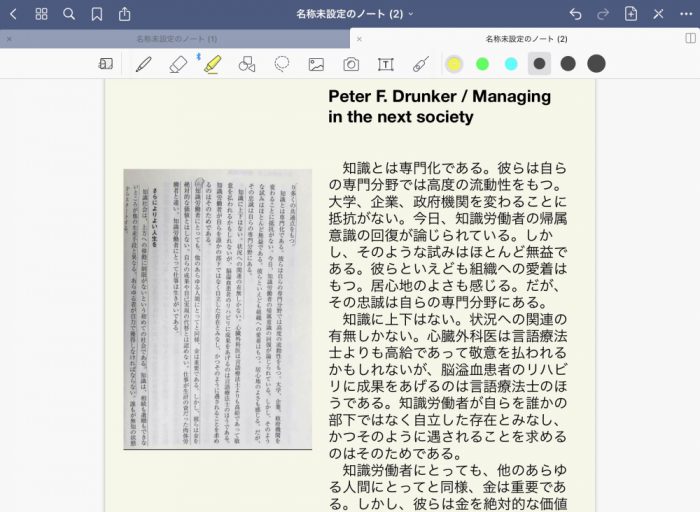Choose the yellow highlighter color
Image resolution: width=700 pixels, height=512 pixels.
(x=454, y=64)
